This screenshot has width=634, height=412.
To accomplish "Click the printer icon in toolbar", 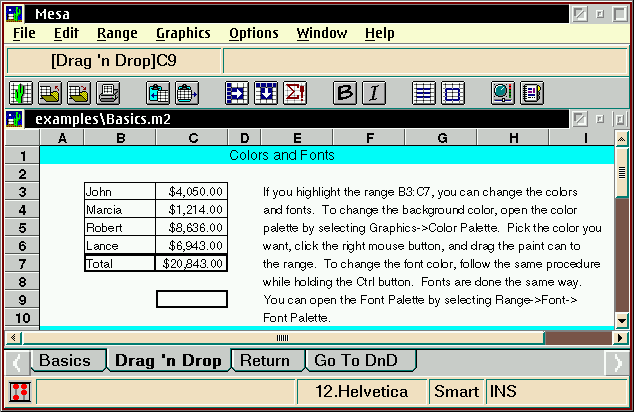I will tap(108, 94).
